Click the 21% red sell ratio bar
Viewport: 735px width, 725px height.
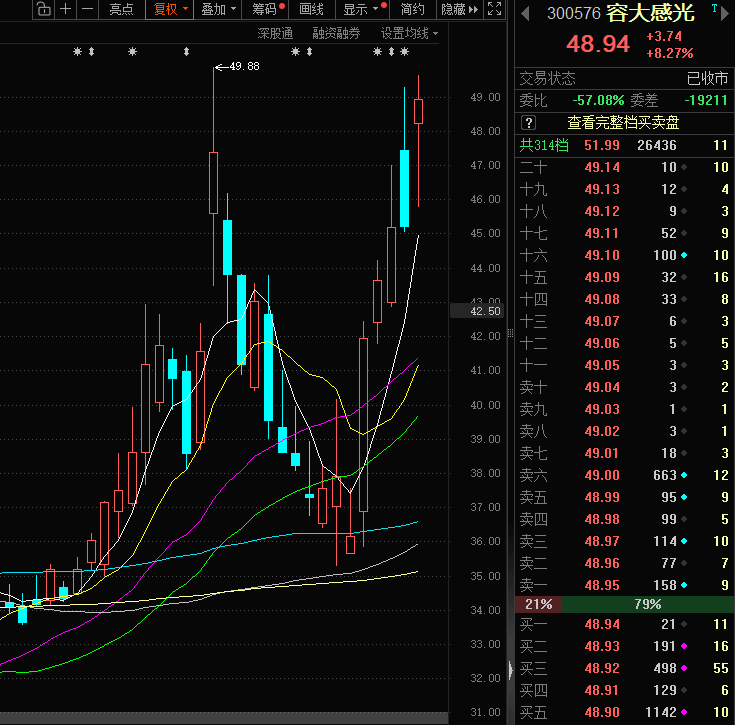tap(538, 604)
